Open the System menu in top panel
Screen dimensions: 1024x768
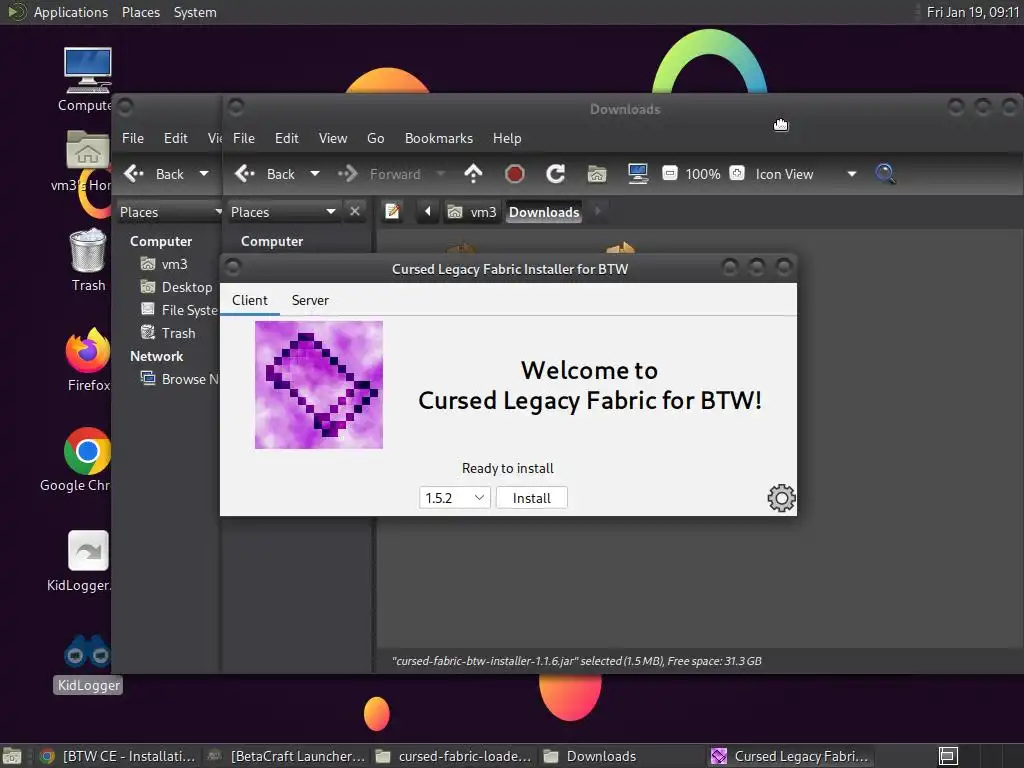pos(195,12)
